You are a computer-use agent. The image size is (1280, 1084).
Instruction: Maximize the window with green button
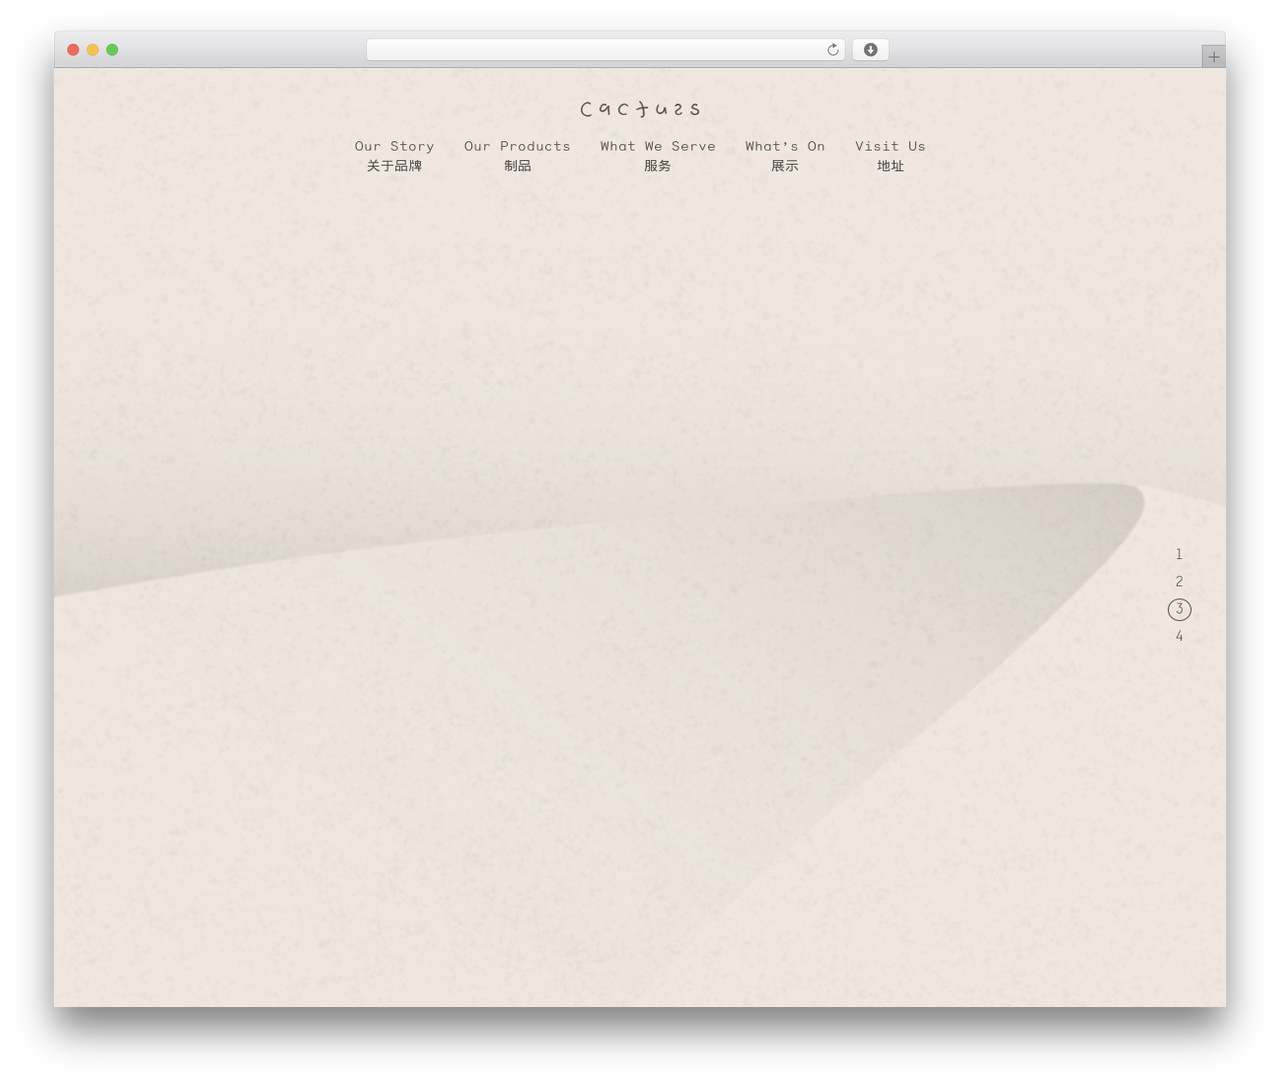tap(112, 50)
